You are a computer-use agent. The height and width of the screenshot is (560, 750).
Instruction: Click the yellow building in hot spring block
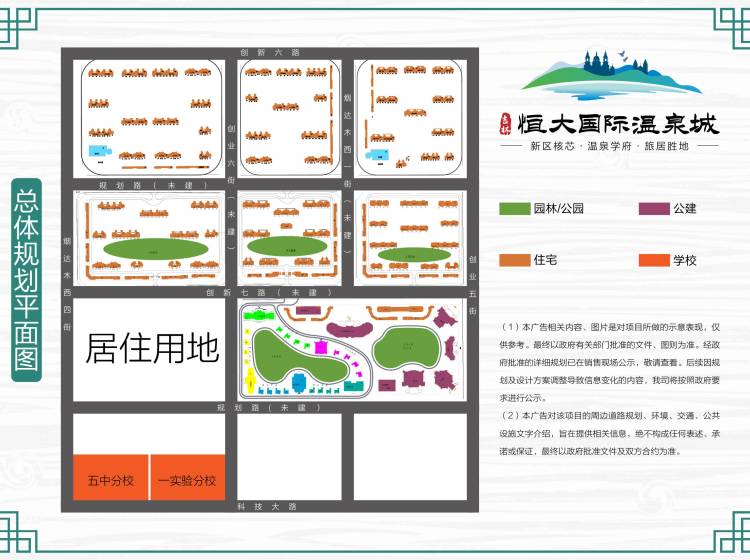coord(250,381)
